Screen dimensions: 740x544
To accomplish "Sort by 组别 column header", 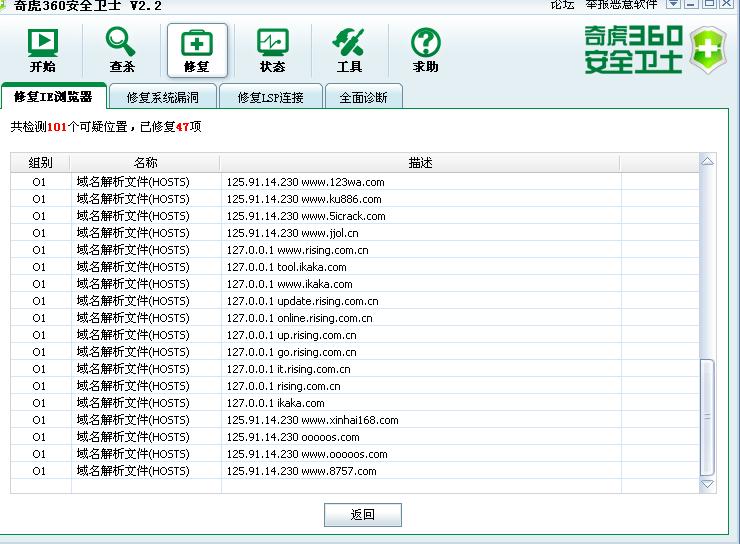I will (x=40, y=163).
